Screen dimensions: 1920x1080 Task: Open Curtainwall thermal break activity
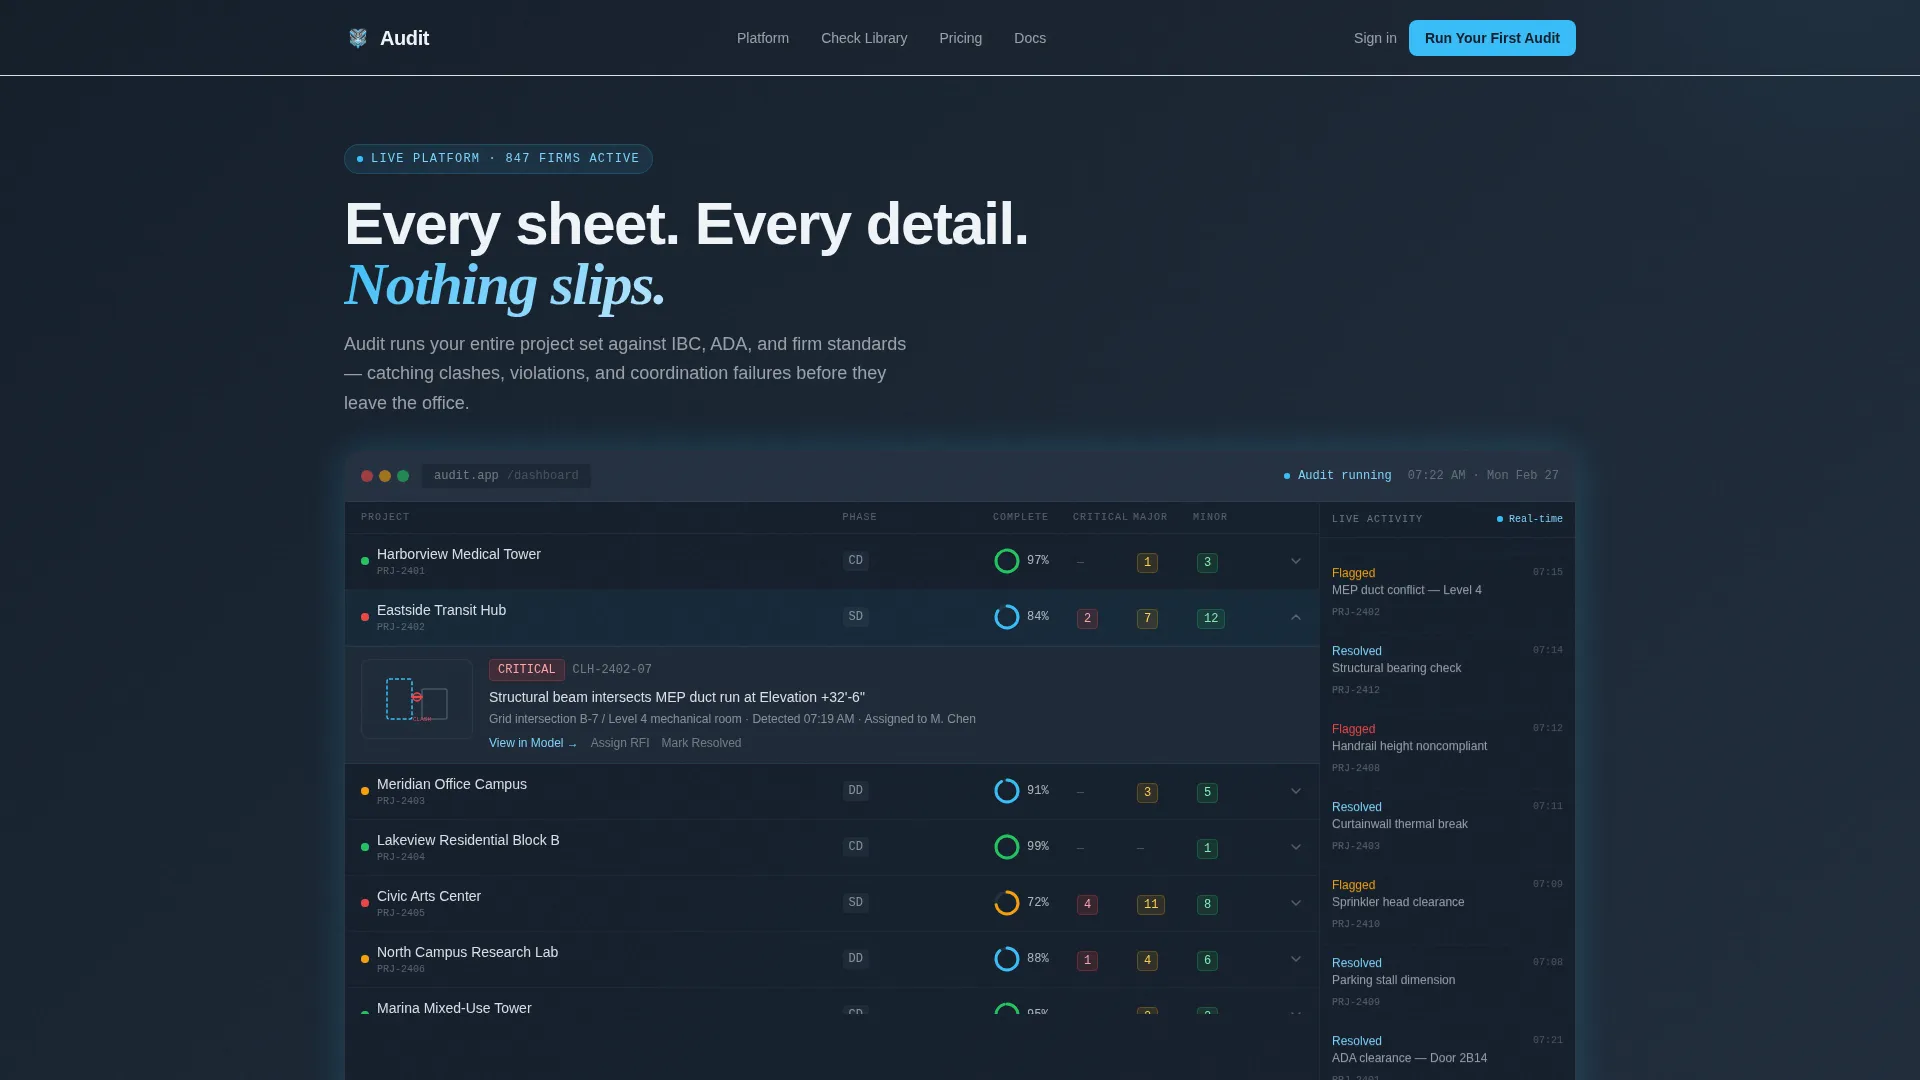[1447, 825]
